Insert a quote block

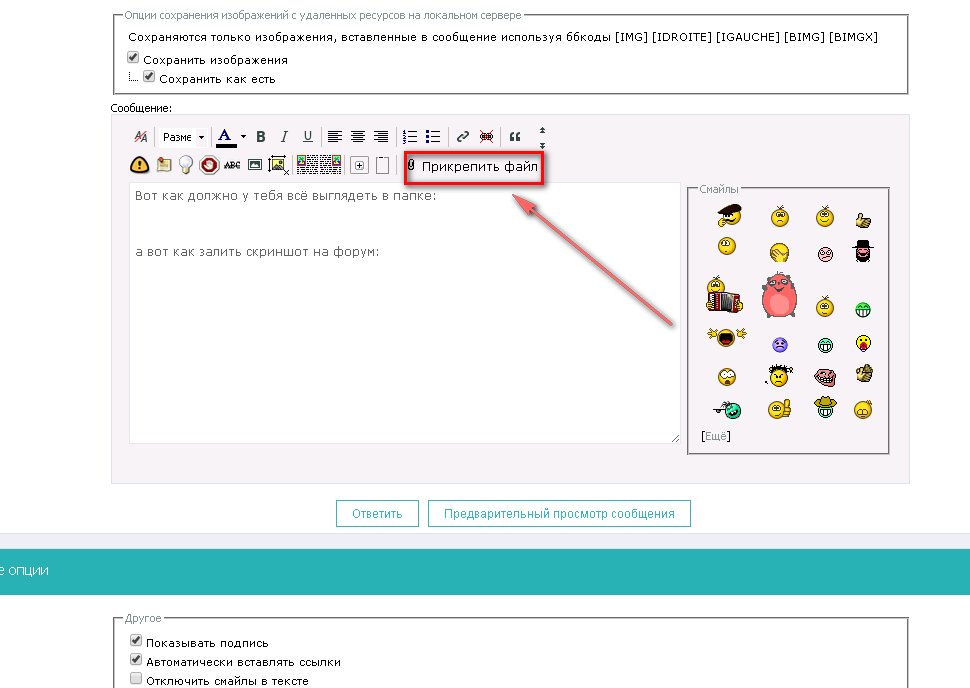(516, 137)
